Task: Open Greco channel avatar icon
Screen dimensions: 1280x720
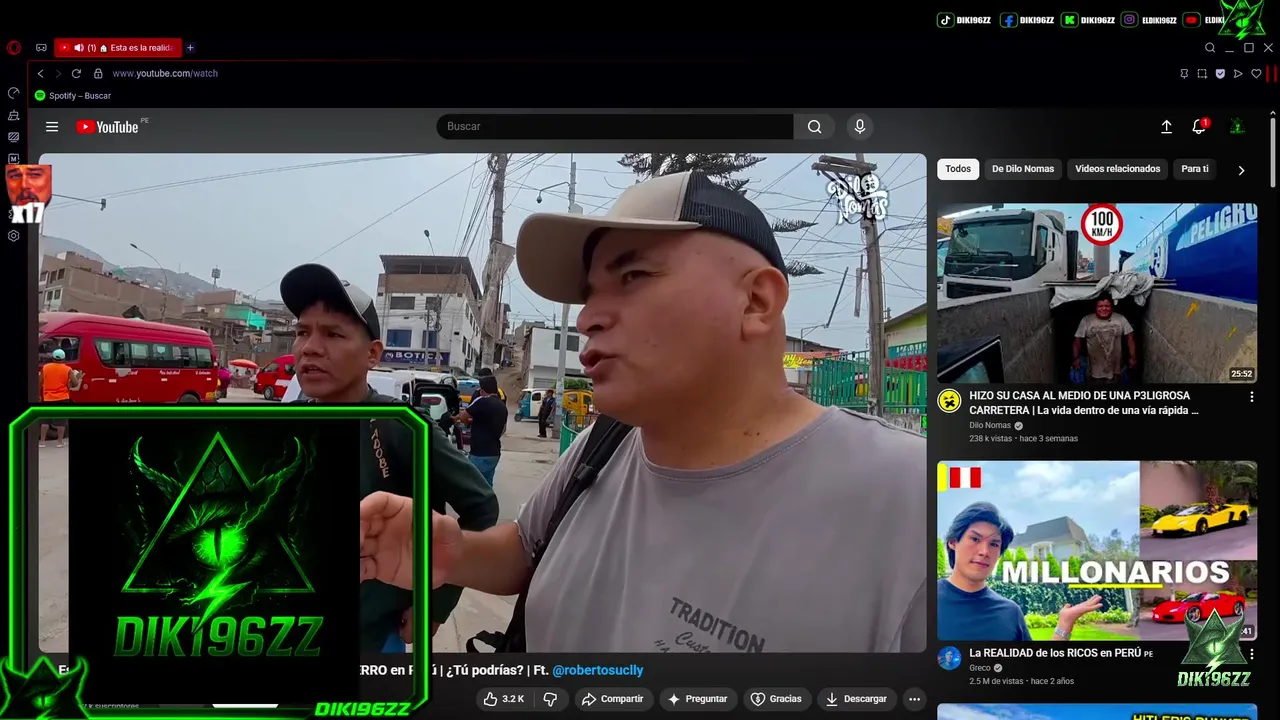Action: (949, 658)
